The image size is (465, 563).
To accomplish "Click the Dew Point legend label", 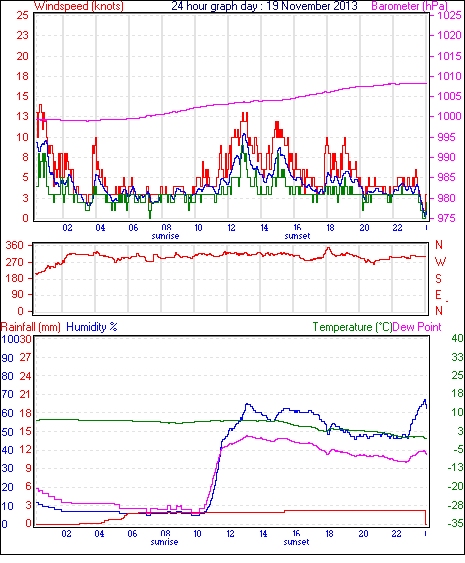I will [x=417, y=327].
